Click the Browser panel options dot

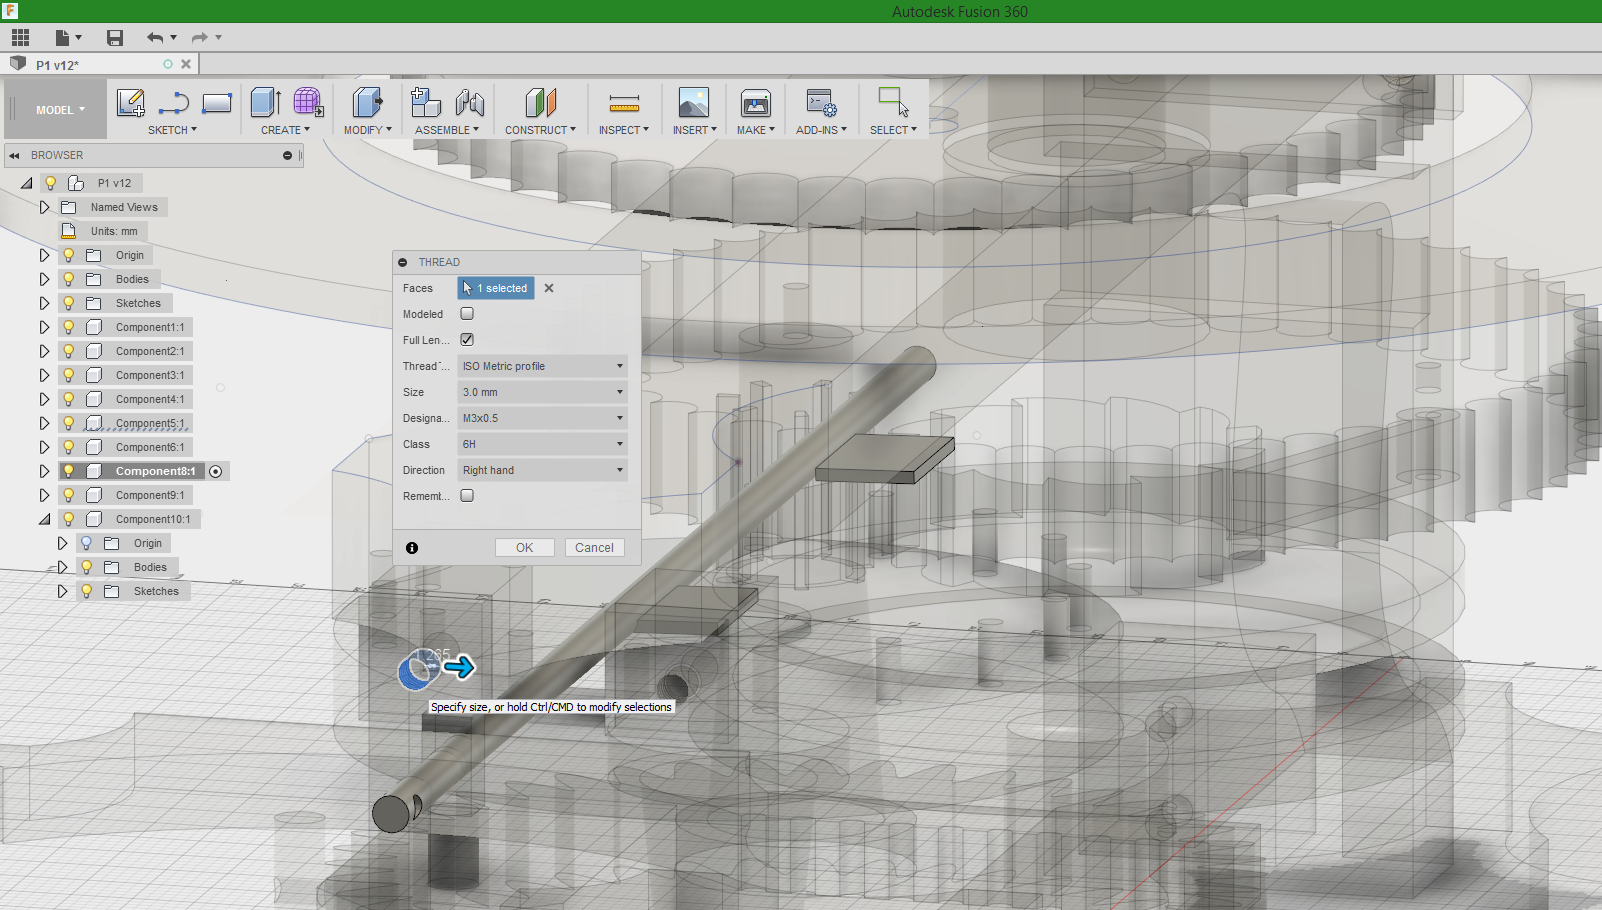287,156
